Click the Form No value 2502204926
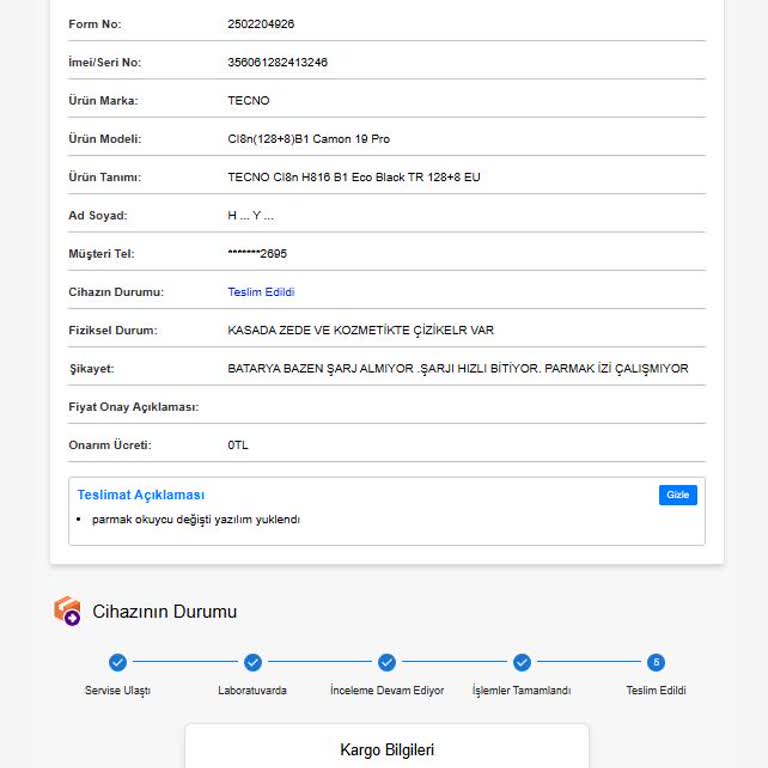This screenshot has width=768, height=768. (x=261, y=24)
